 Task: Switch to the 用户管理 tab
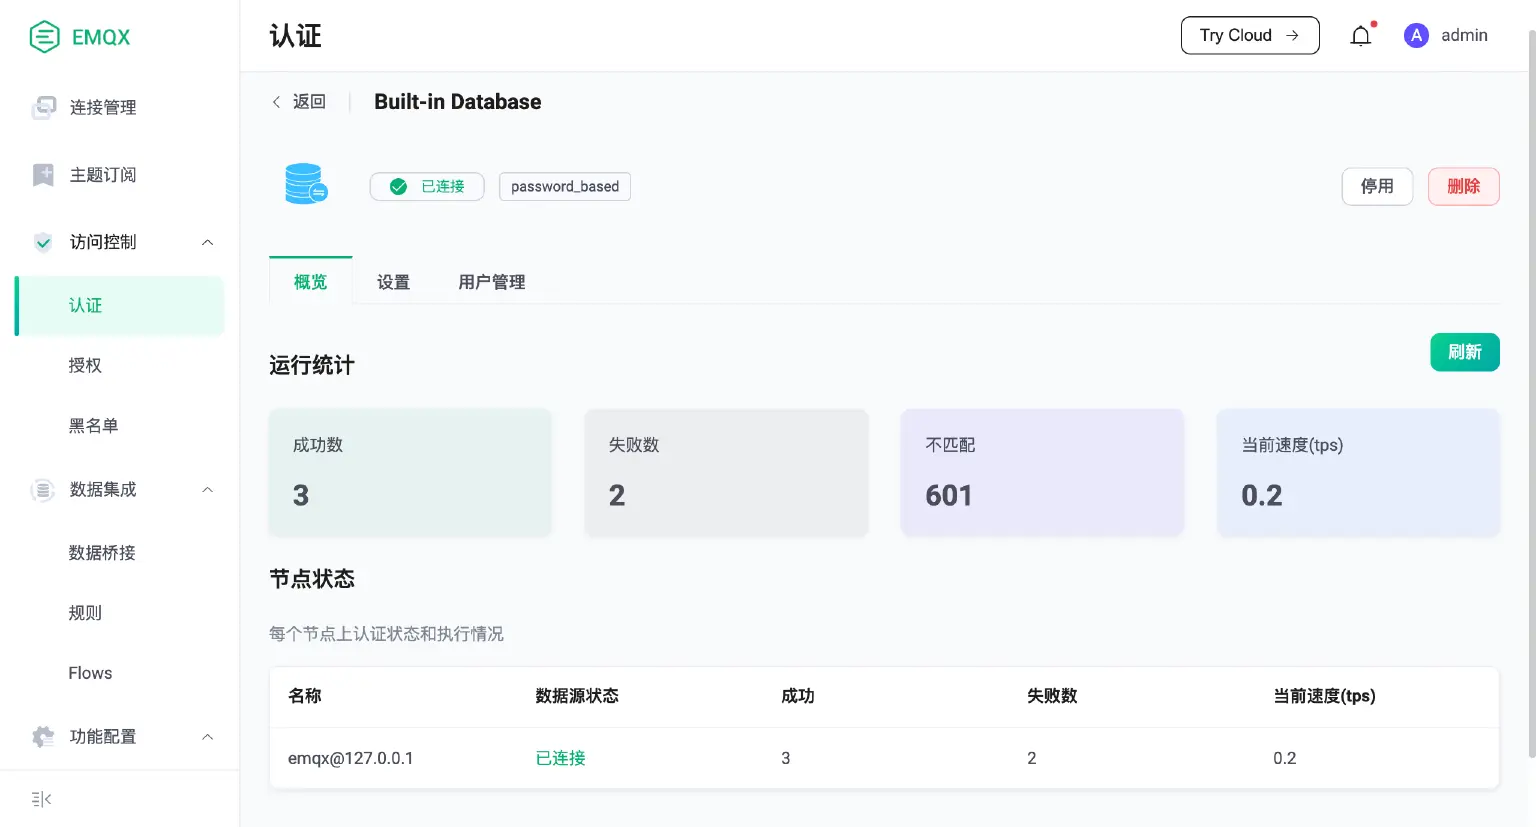(x=491, y=281)
